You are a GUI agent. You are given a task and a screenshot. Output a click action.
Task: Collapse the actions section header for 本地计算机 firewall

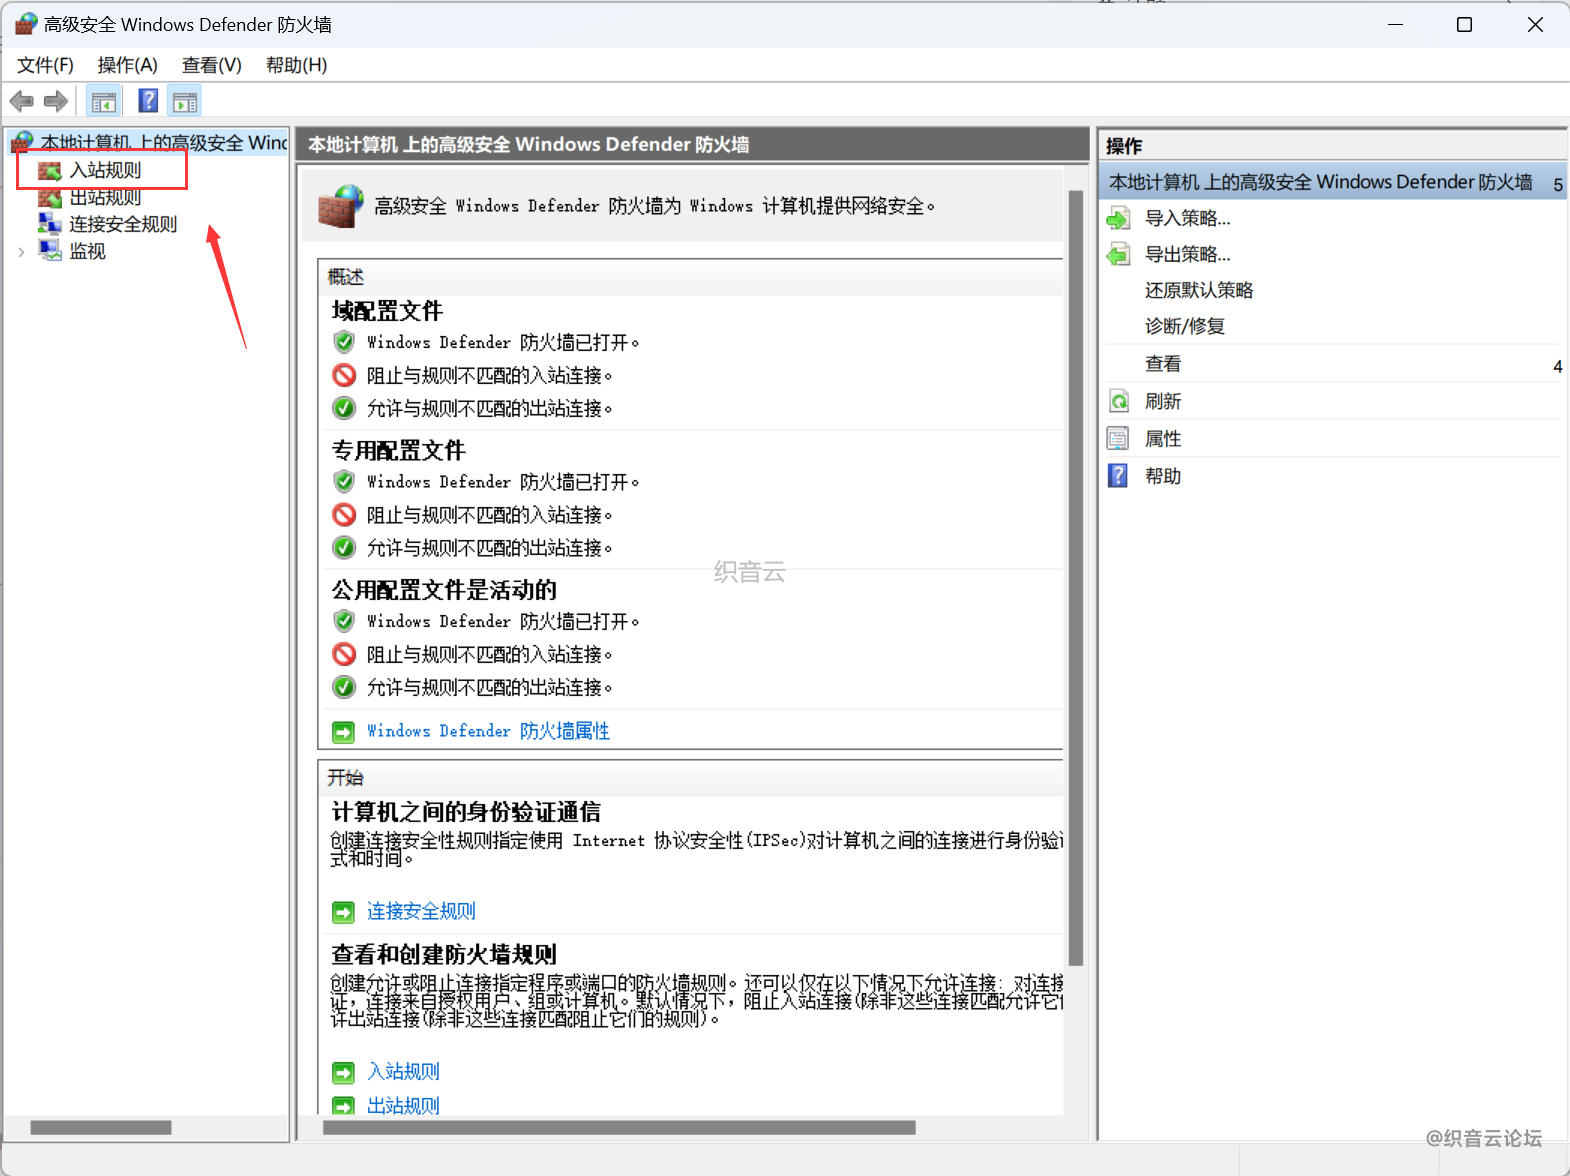(1333, 182)
